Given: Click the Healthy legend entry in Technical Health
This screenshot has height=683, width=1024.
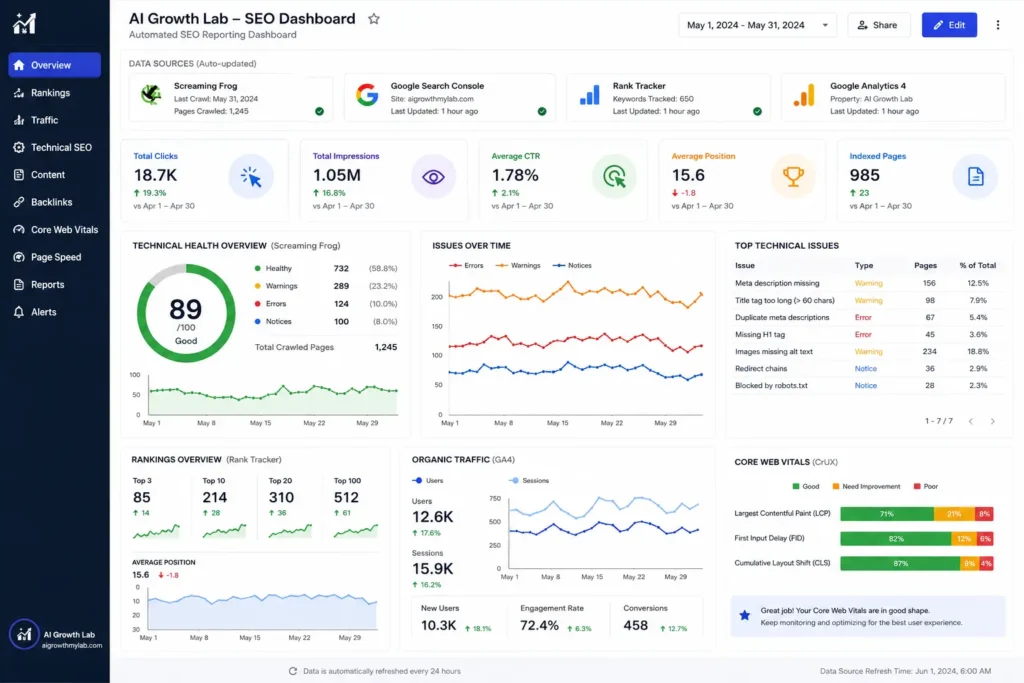Looking at the screenshot, I should pos(273,268).
